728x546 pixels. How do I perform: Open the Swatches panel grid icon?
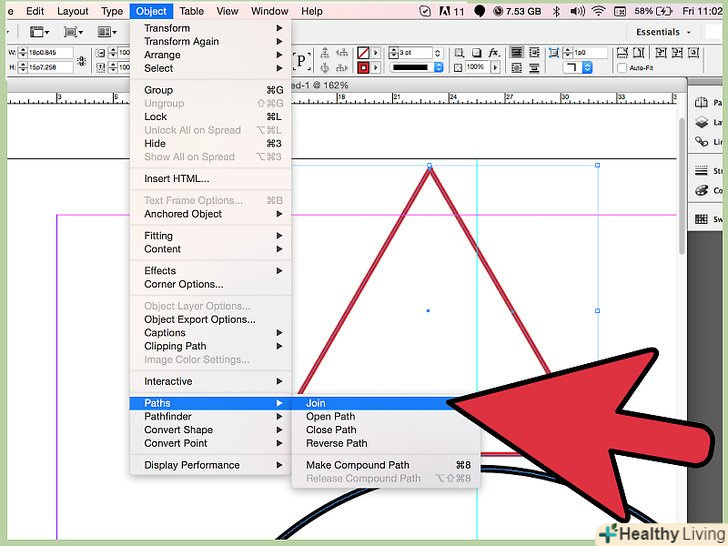coord(701,219)
